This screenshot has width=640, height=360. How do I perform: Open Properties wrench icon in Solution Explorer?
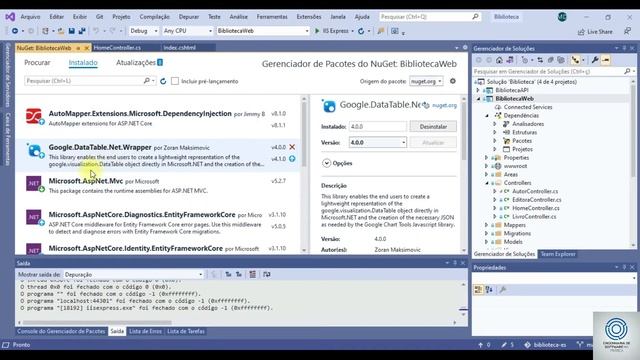pos(595,60)
